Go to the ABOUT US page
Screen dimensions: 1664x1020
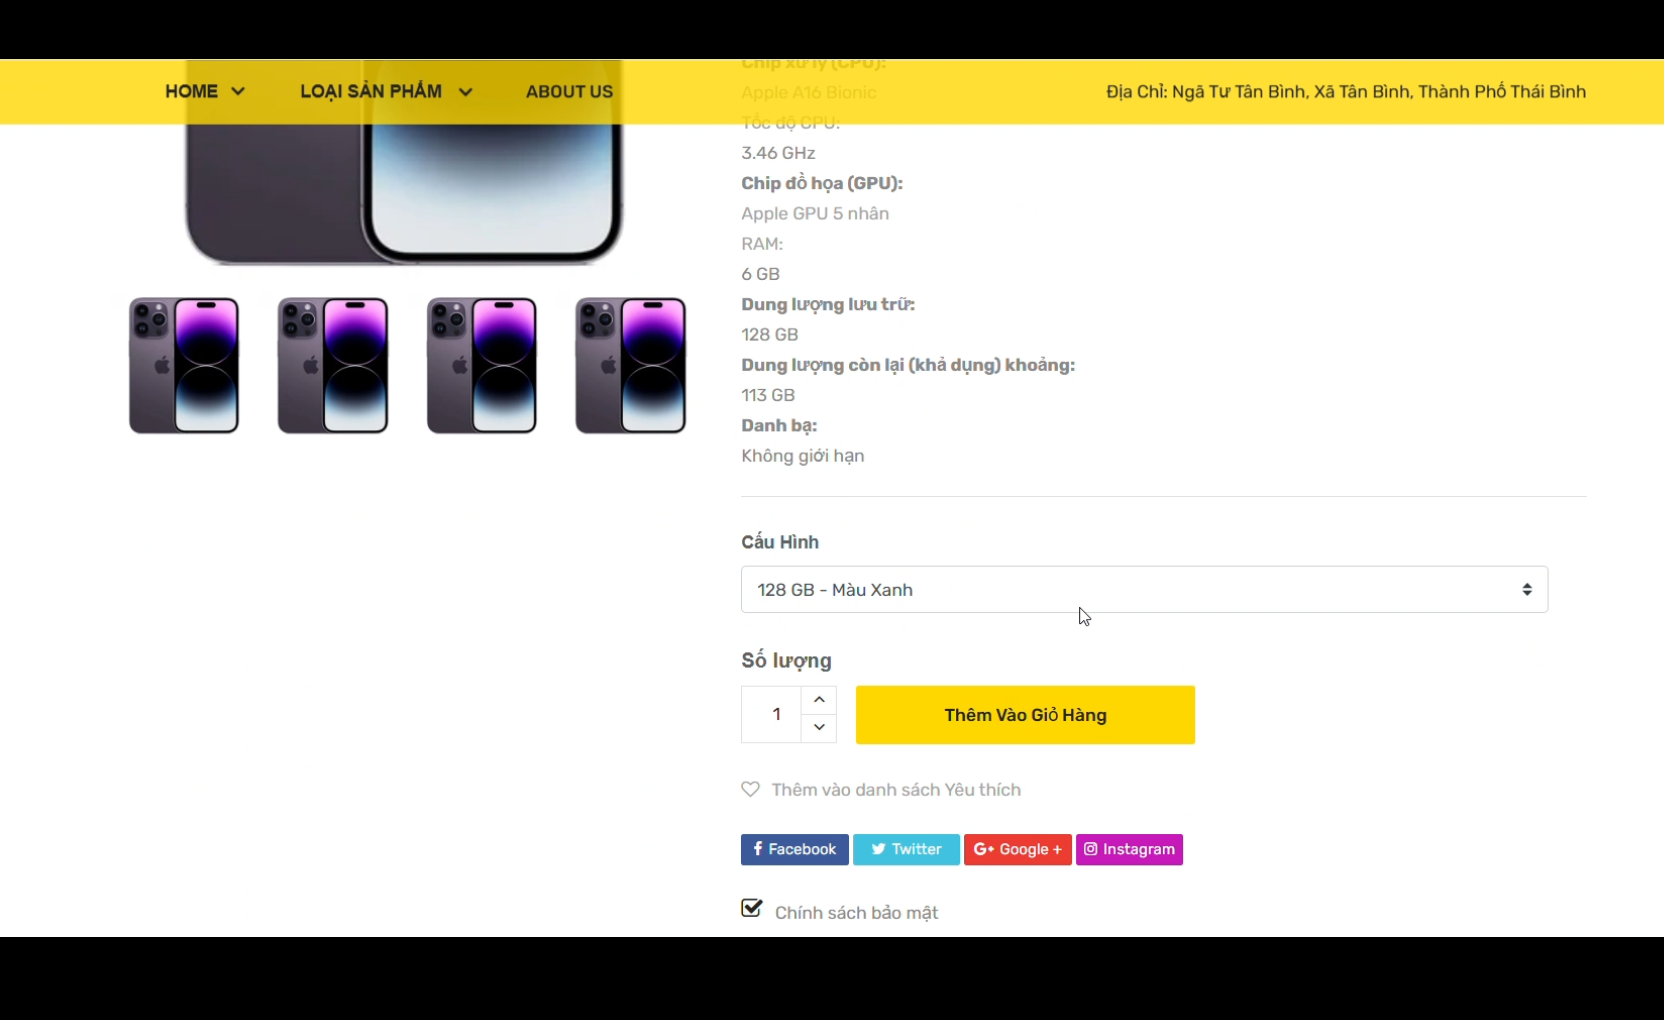tap(569, 91)
